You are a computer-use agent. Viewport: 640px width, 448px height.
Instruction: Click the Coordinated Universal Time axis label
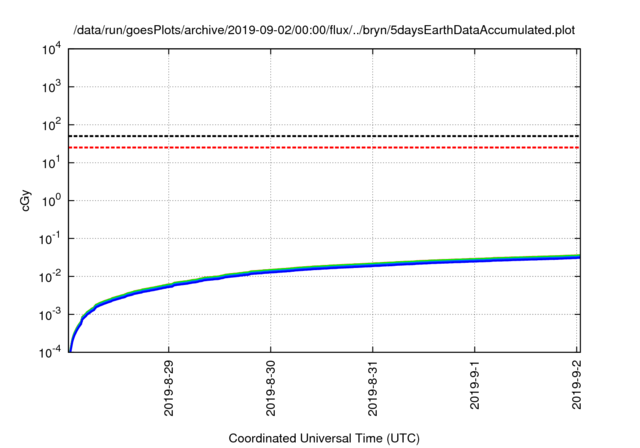(x=324, y=438)
